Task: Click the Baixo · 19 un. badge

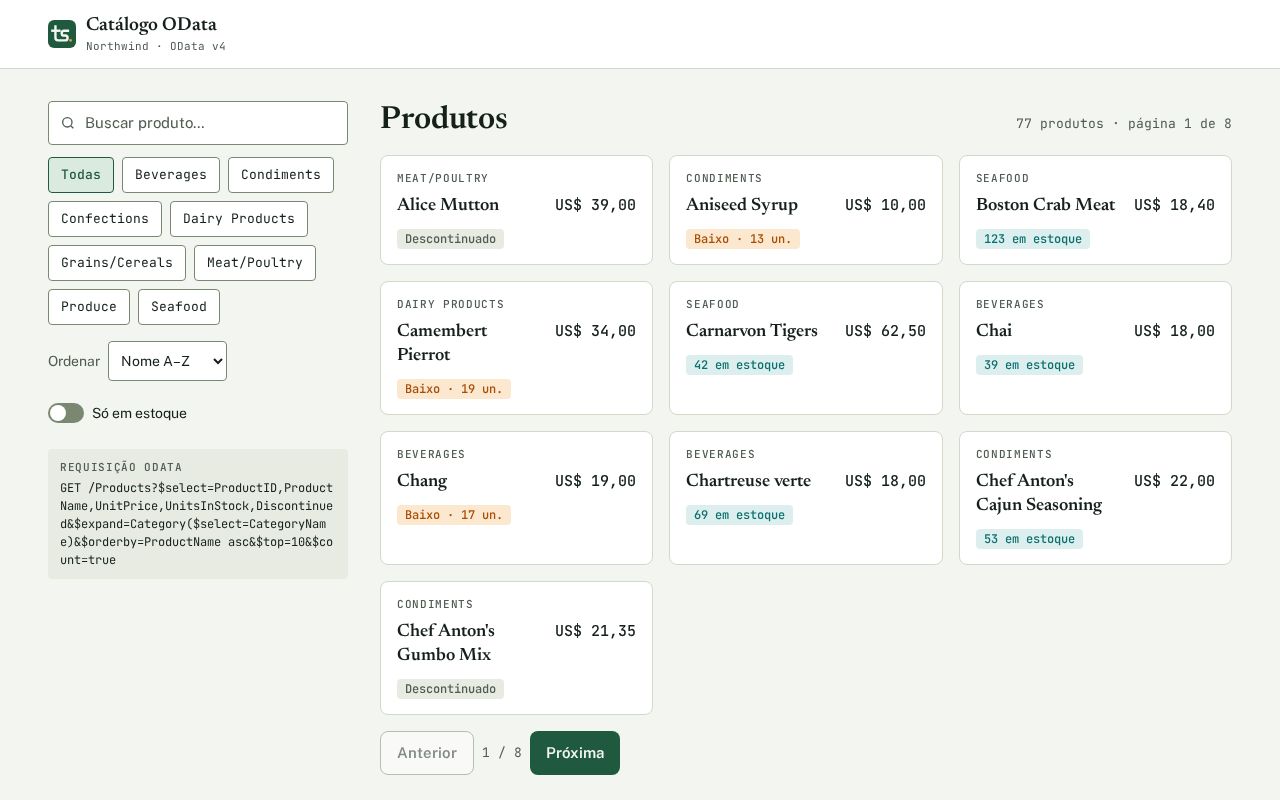Action: [454, 389]
